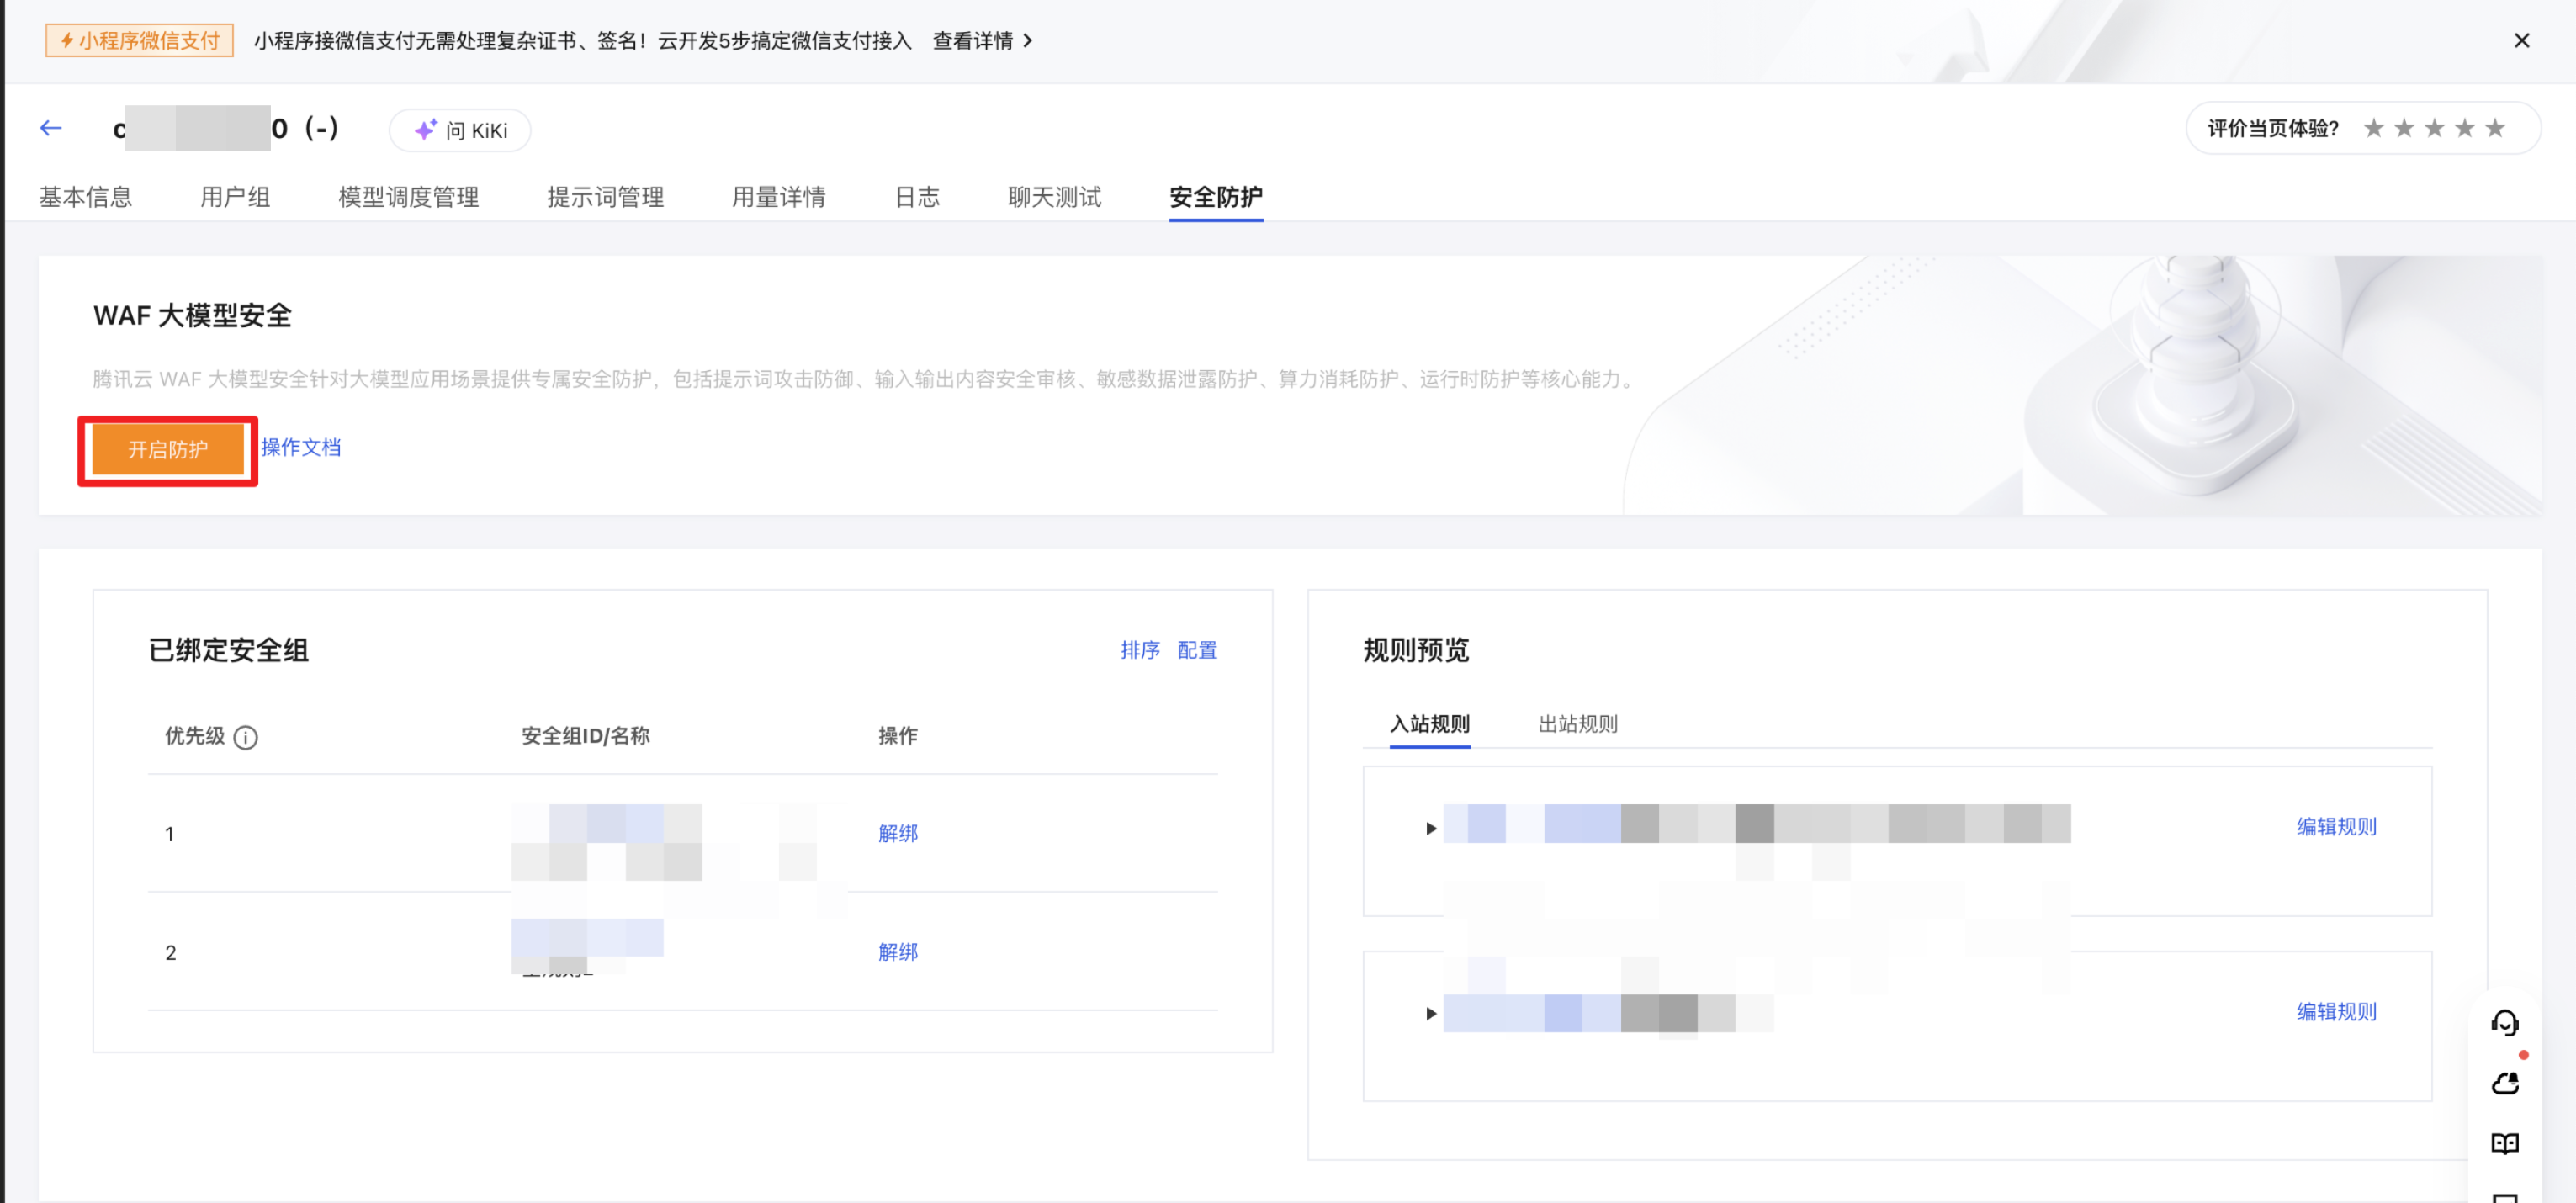
Task: Show 优先级 info tooltip icon
Action: pos(245,737)
